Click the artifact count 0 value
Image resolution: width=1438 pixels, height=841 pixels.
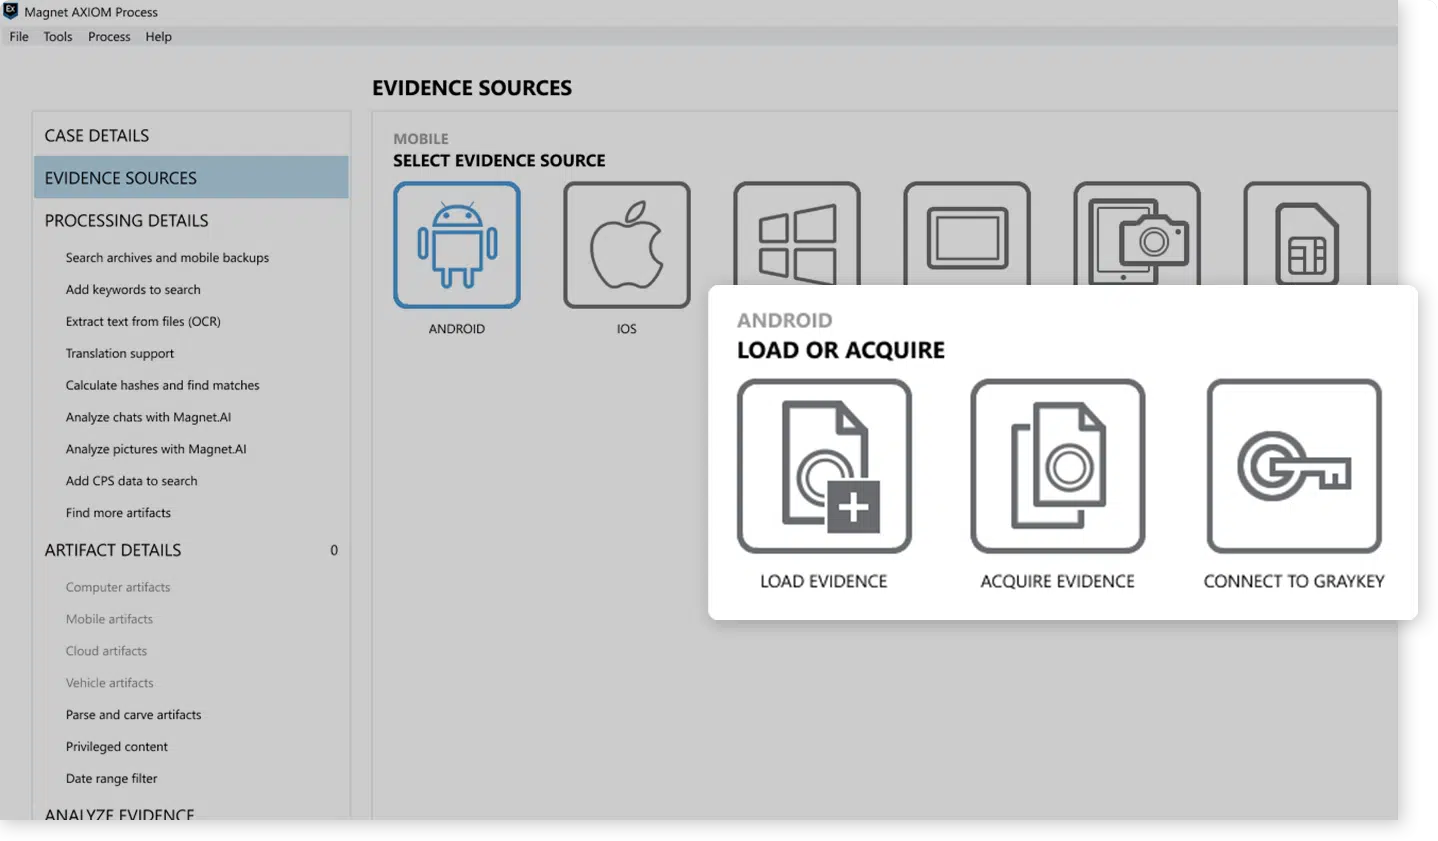coord(334,550)
